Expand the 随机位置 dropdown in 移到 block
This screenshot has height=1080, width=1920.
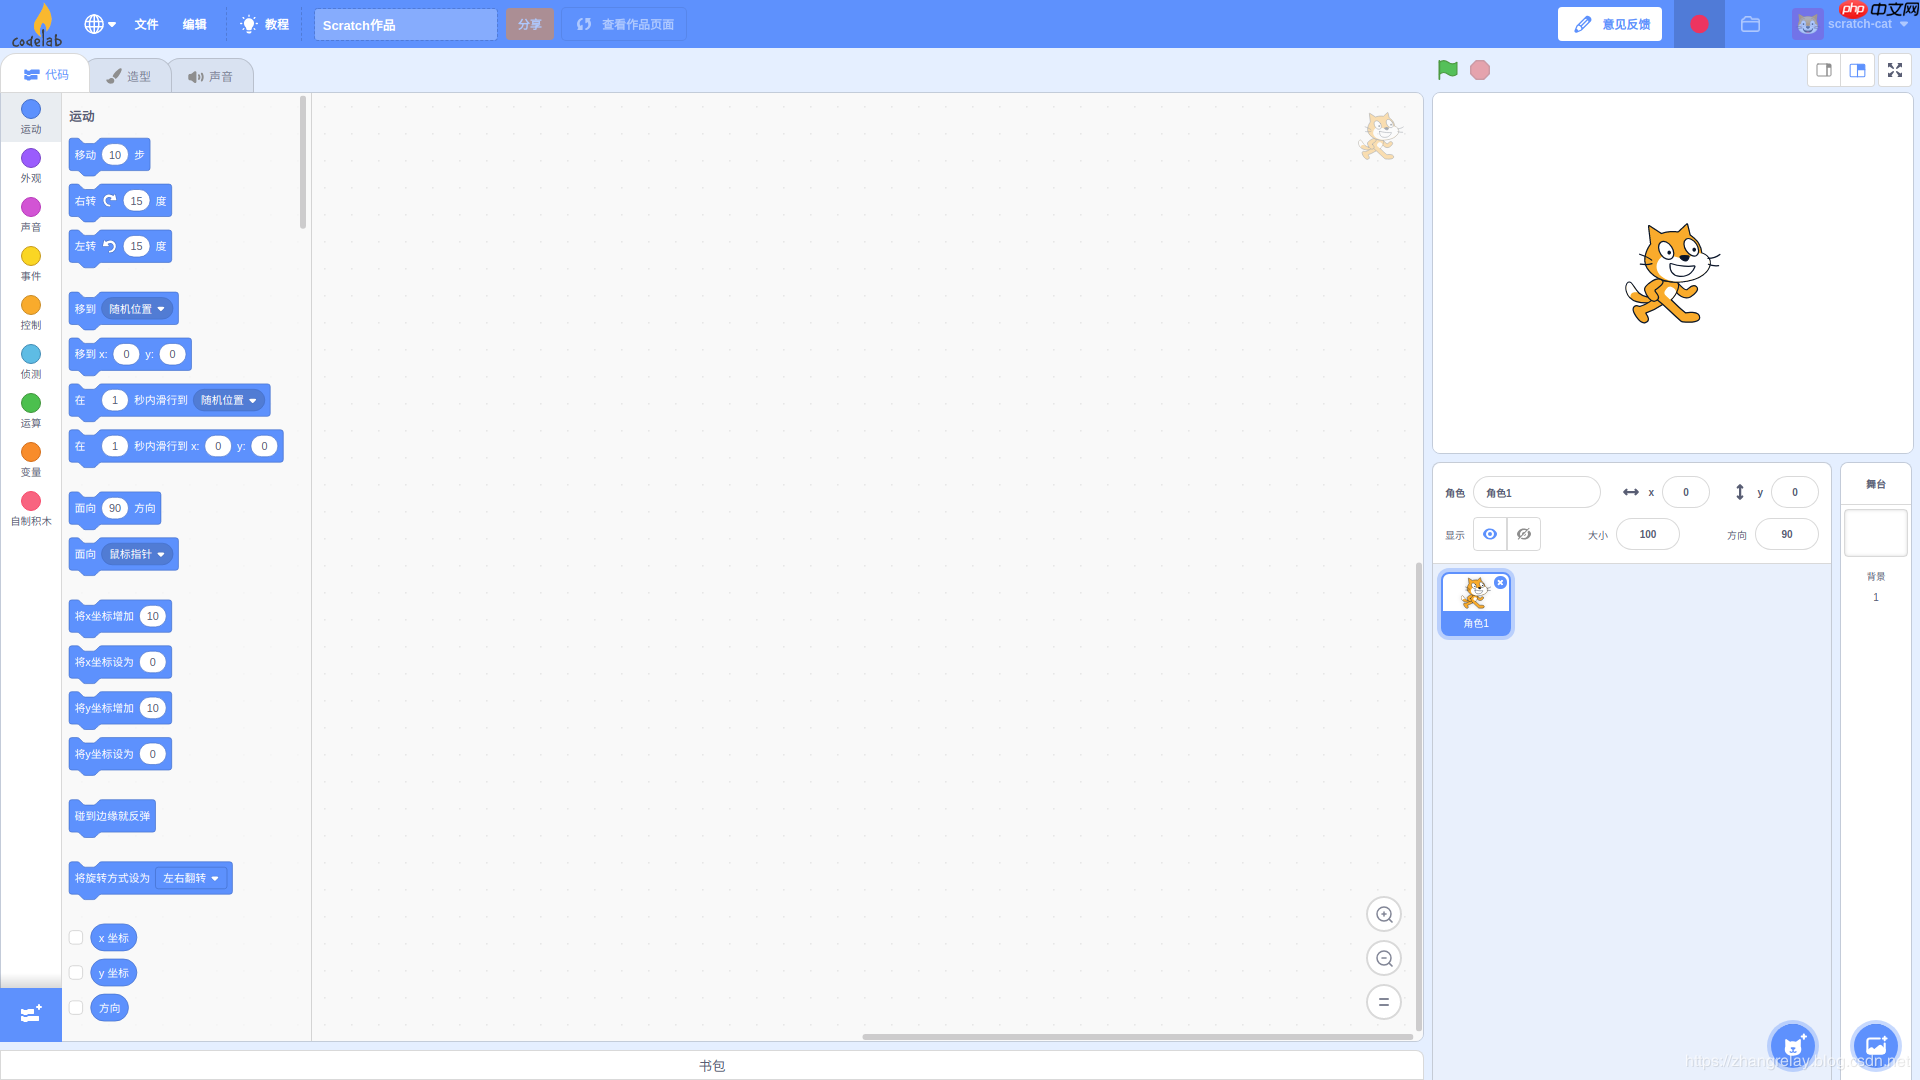[138, 309]
